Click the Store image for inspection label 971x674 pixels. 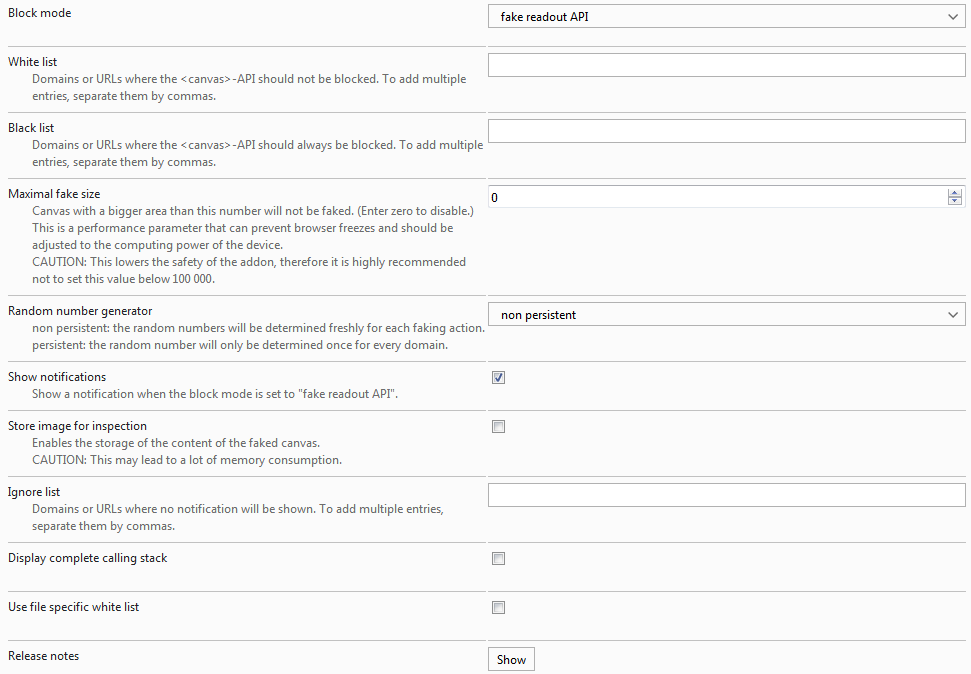click(x=77, y=426)
